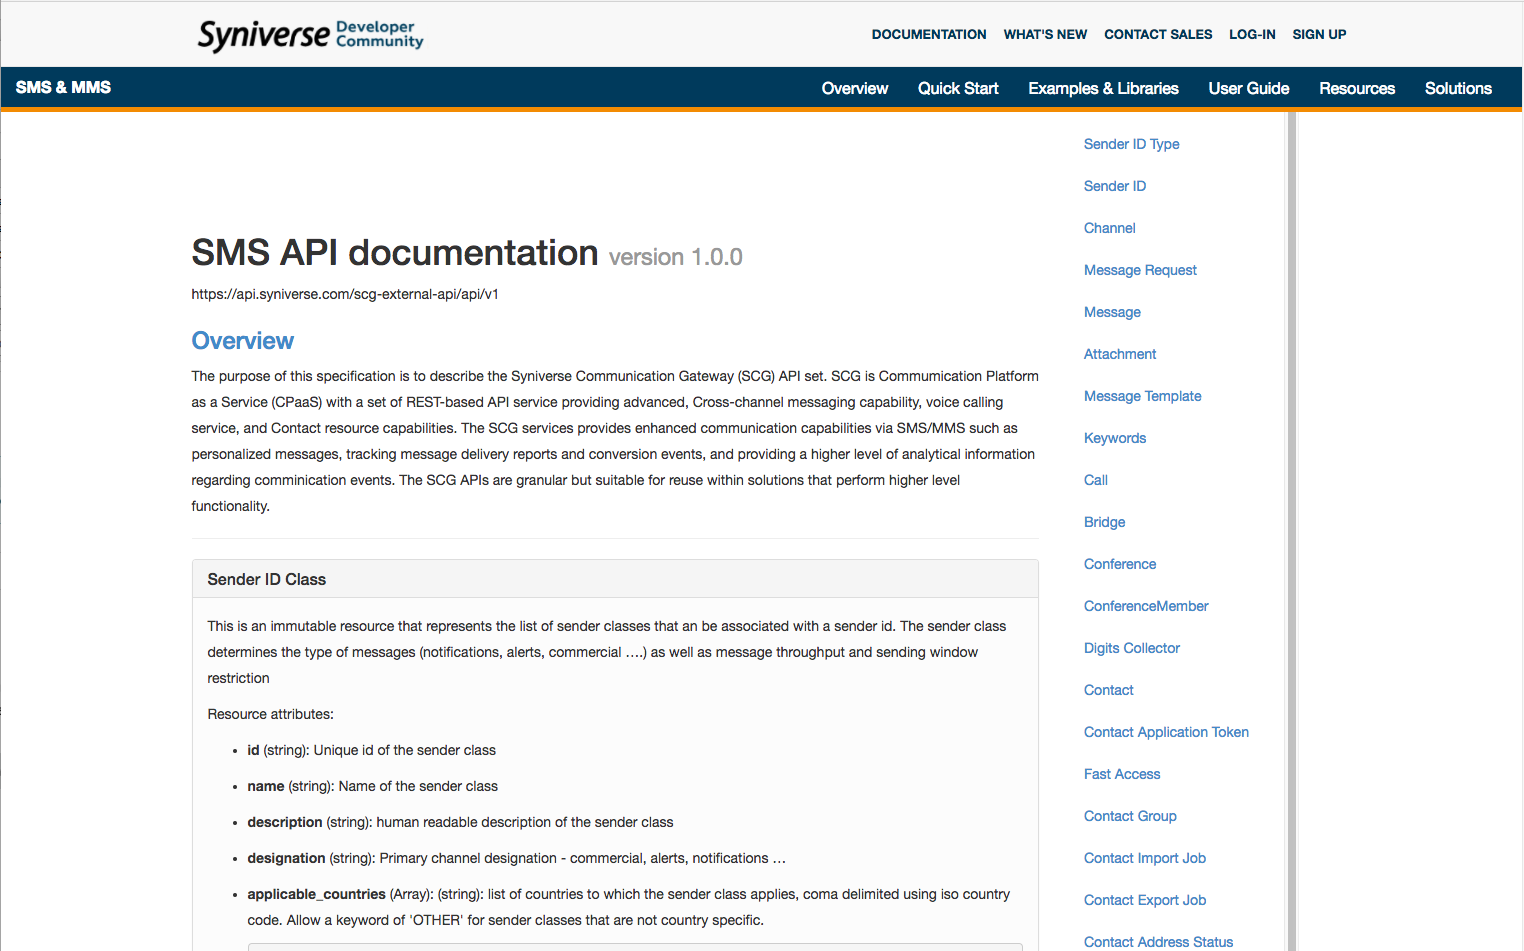Go to the Keywords sidebar entry
The height and width of the screenshot is (951, 1524).
(x=1114, y=438)
